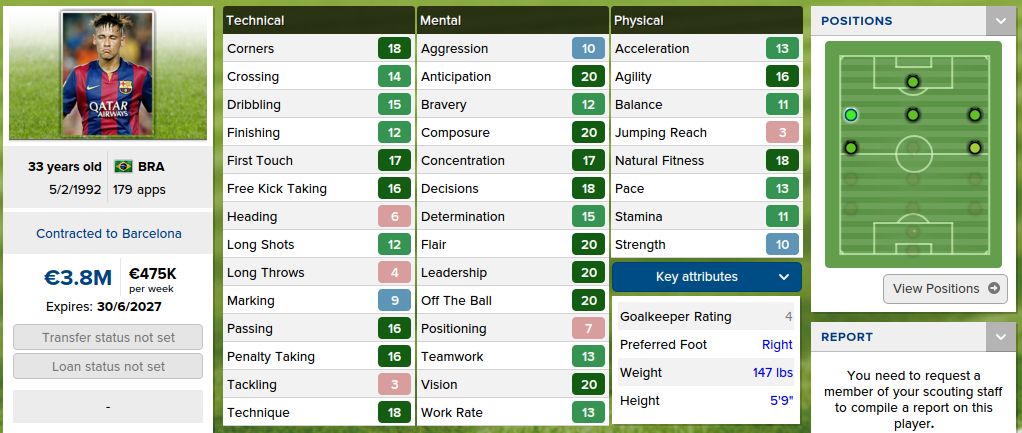The image size is (1022, 433).
Task: Click the left midfielder position dot
Action: [x=851, y=148]
